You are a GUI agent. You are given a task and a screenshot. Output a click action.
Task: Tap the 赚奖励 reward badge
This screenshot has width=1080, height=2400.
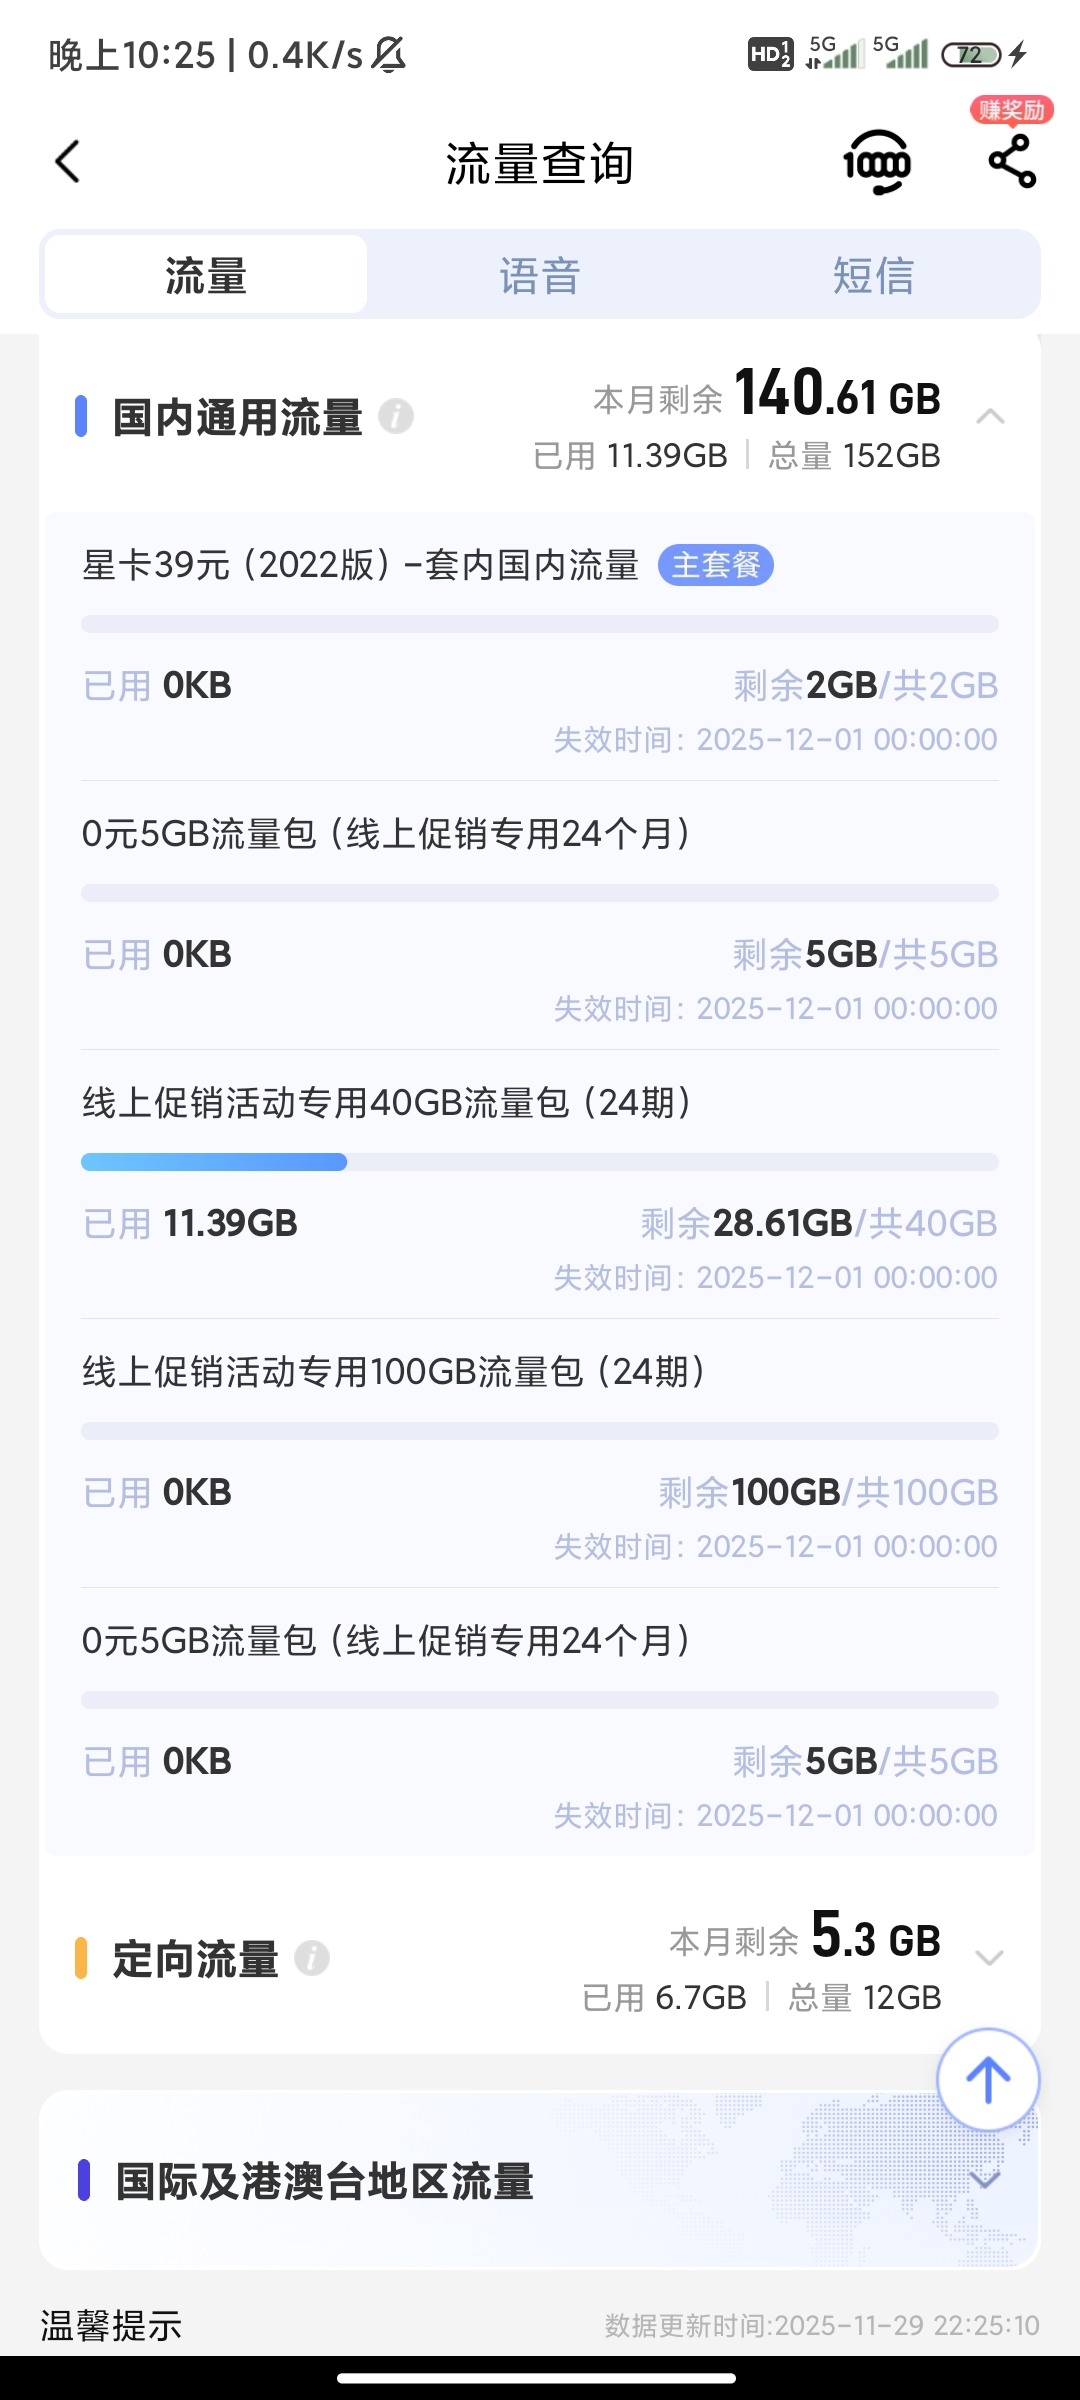1012,110
